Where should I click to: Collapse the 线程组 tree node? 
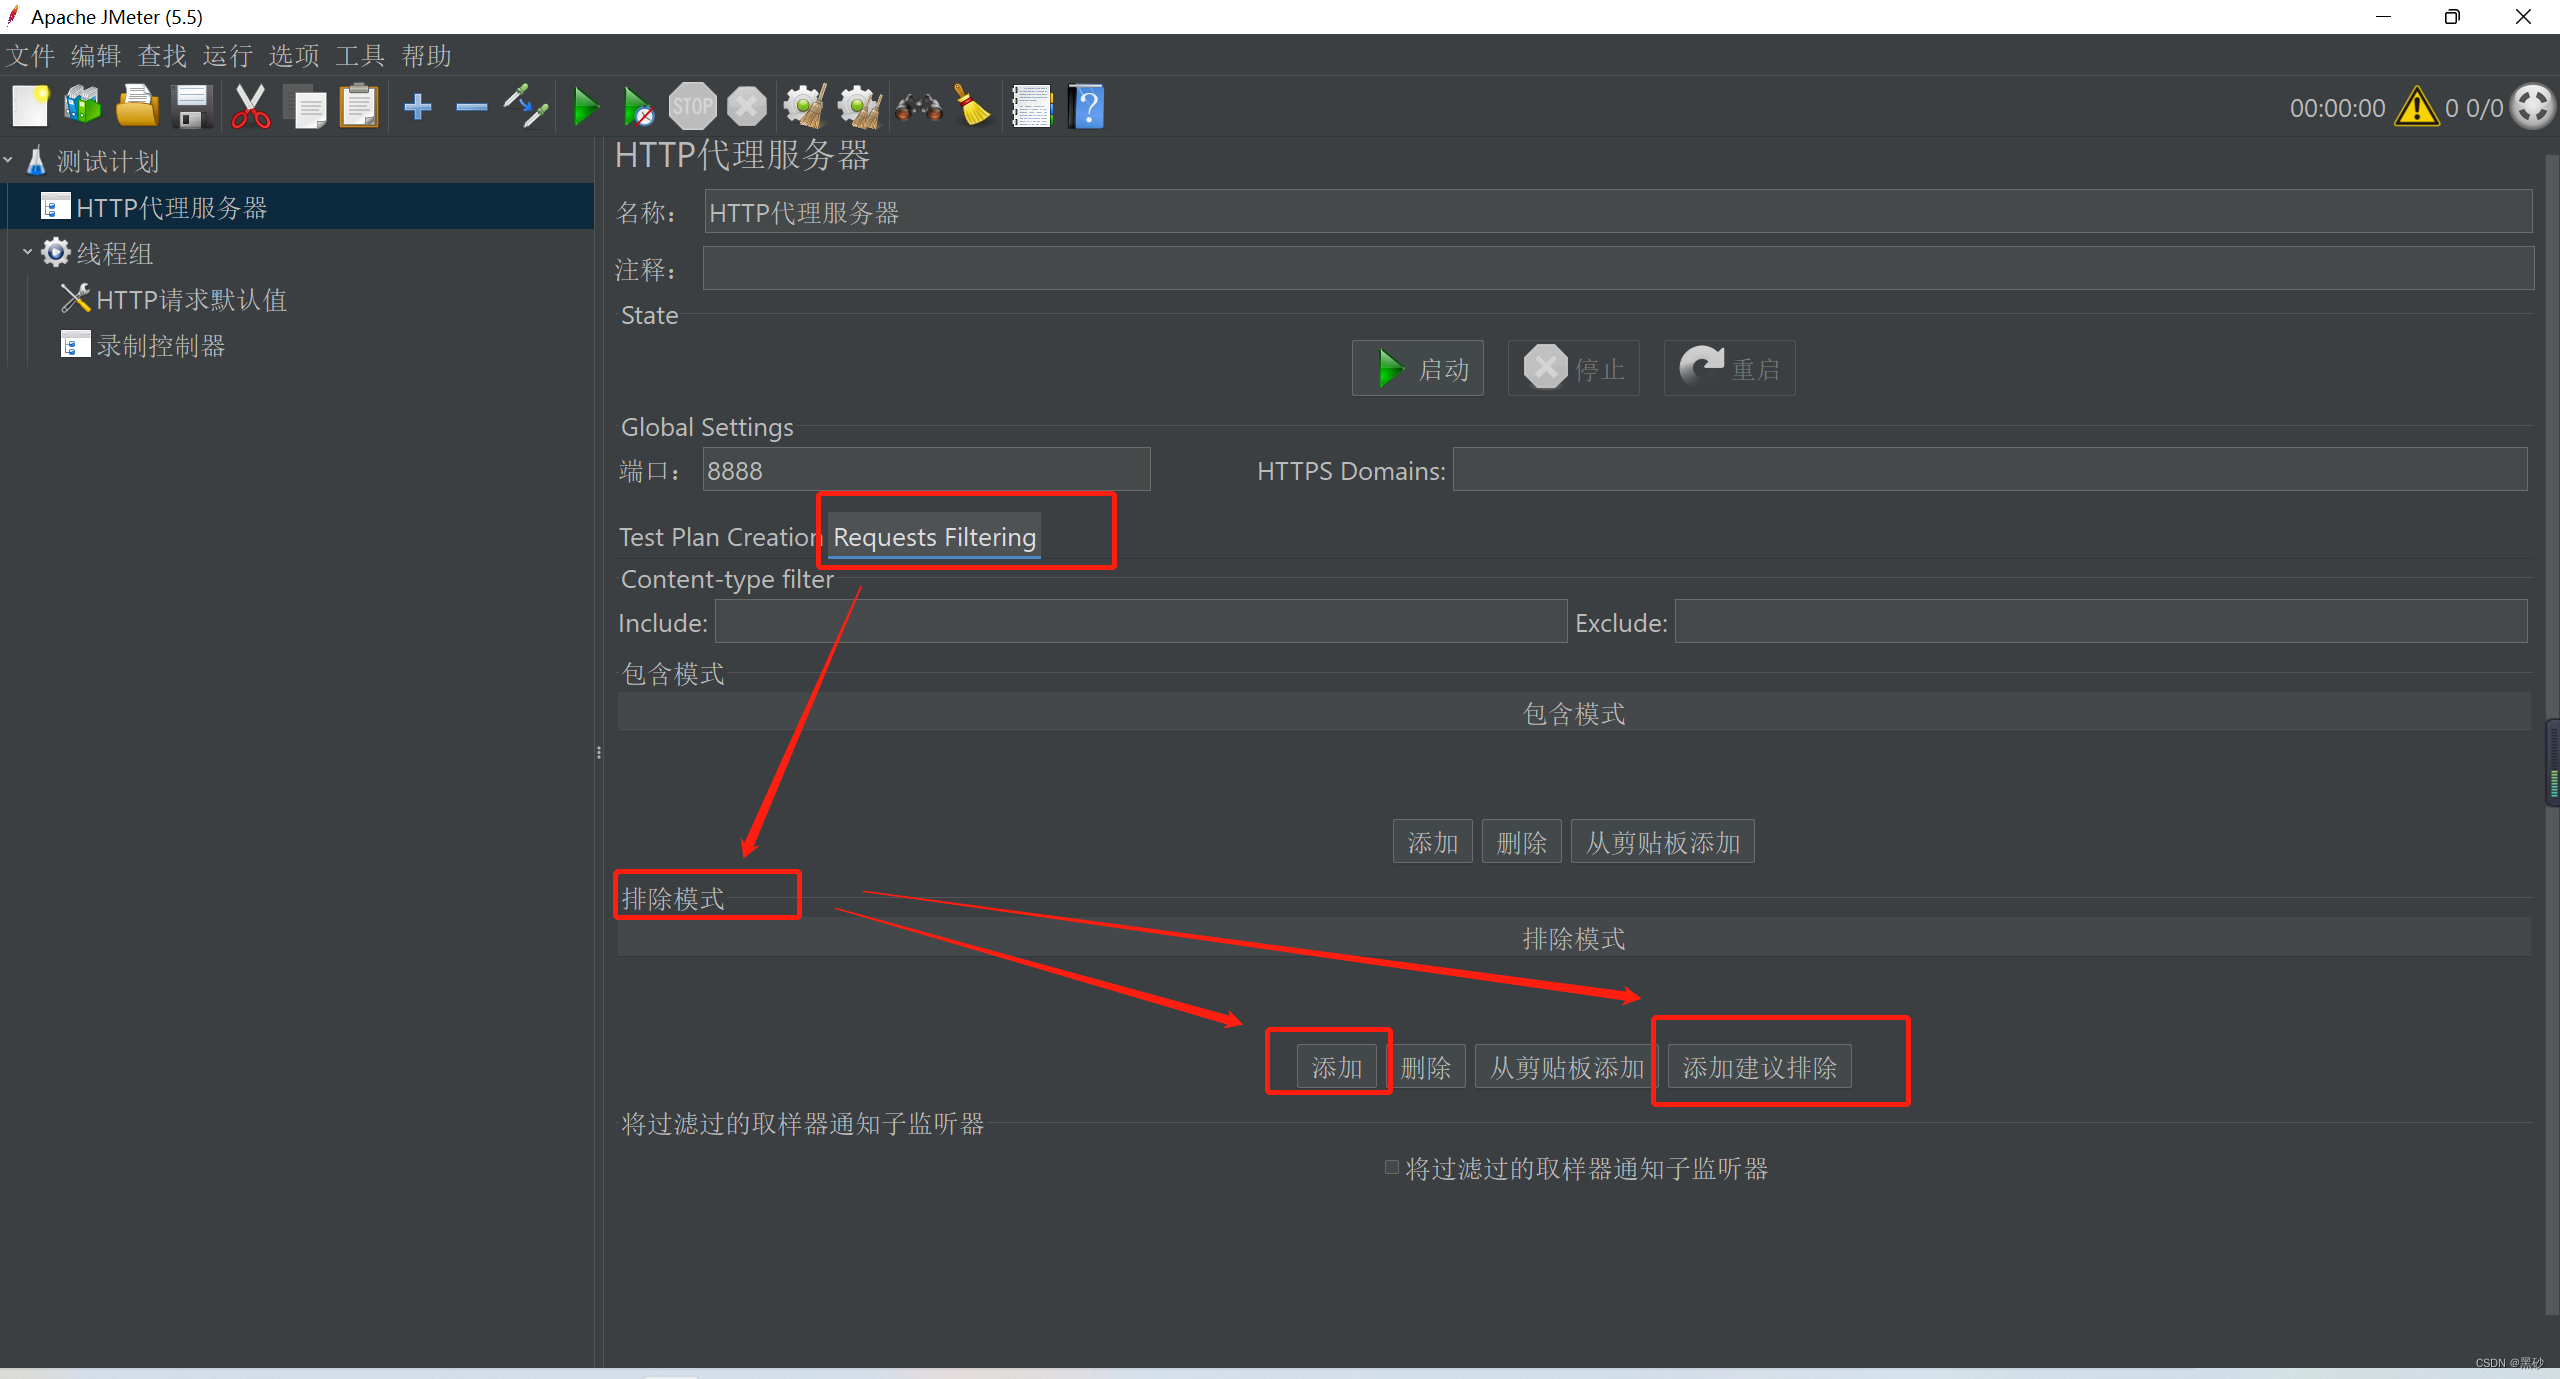coord(28,252)
